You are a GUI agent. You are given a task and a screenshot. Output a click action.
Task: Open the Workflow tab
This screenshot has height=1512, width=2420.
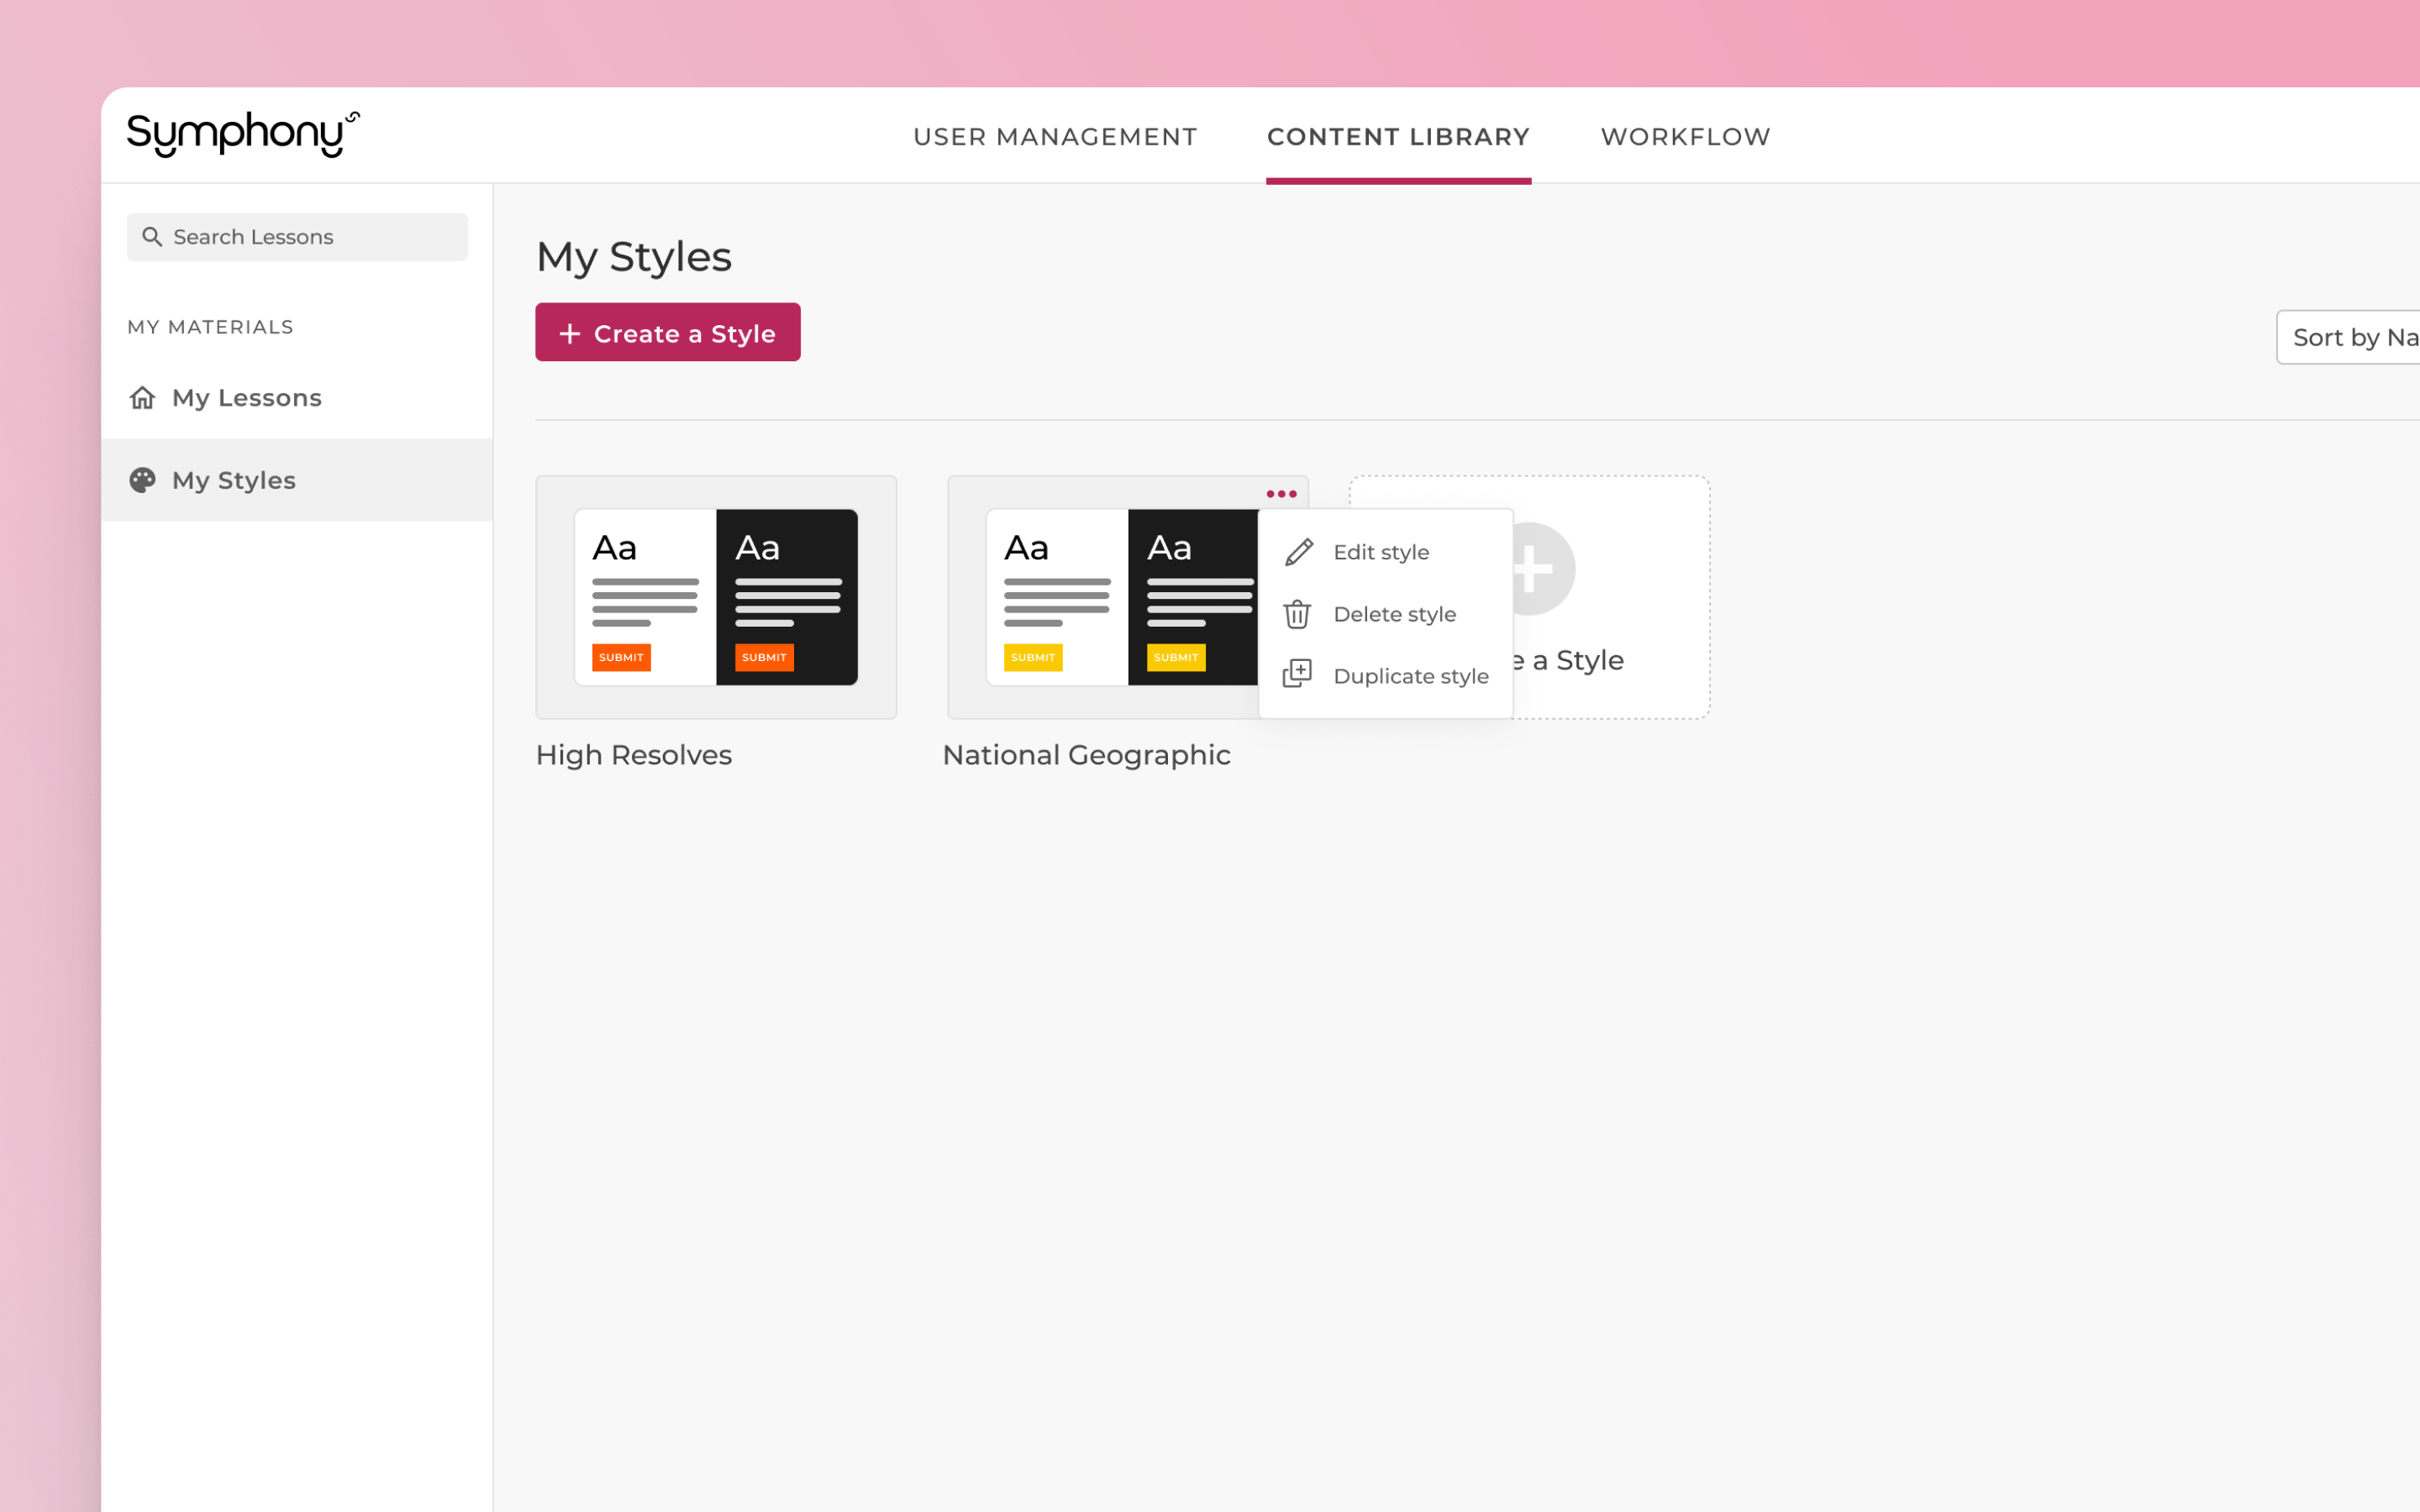tap(1685, 137)
